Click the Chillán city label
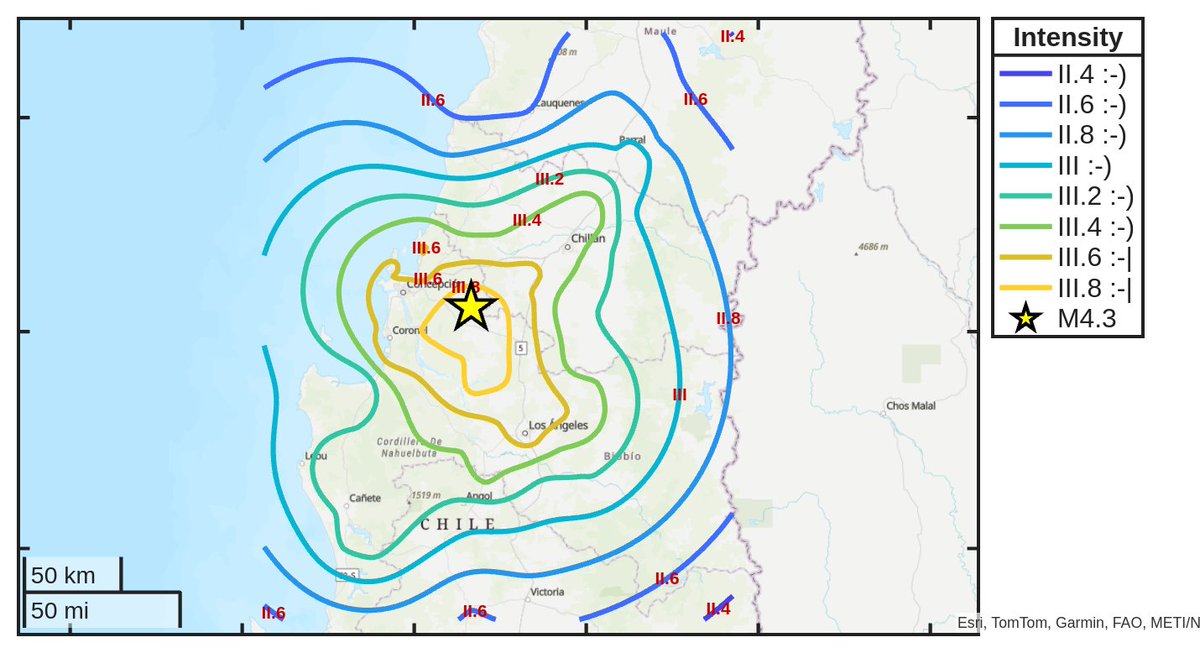 coord(589,238)
